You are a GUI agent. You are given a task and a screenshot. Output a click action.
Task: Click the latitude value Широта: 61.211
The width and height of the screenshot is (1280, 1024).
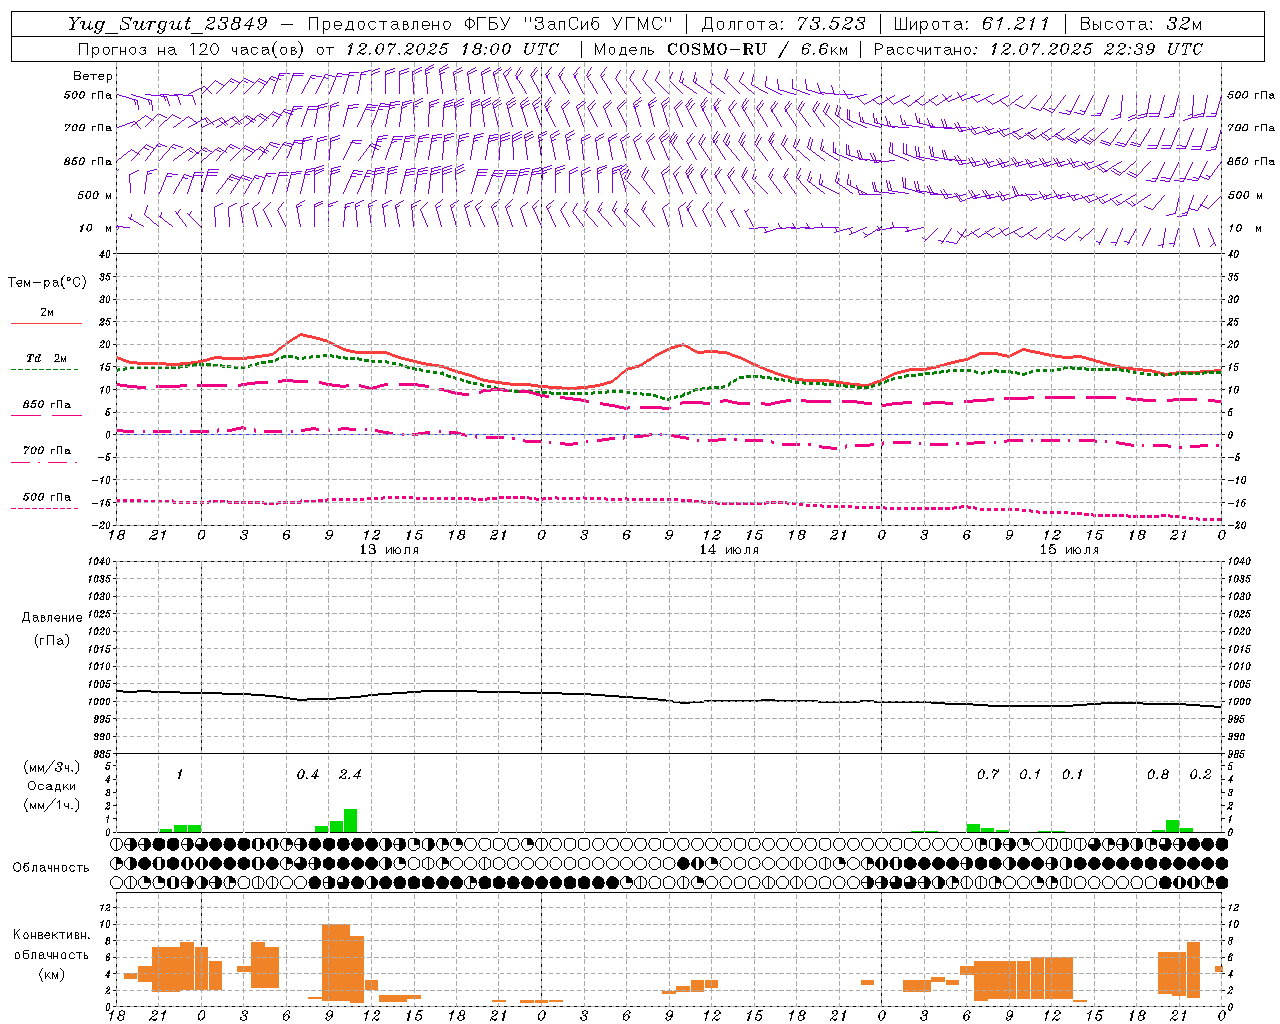[972, 24]
